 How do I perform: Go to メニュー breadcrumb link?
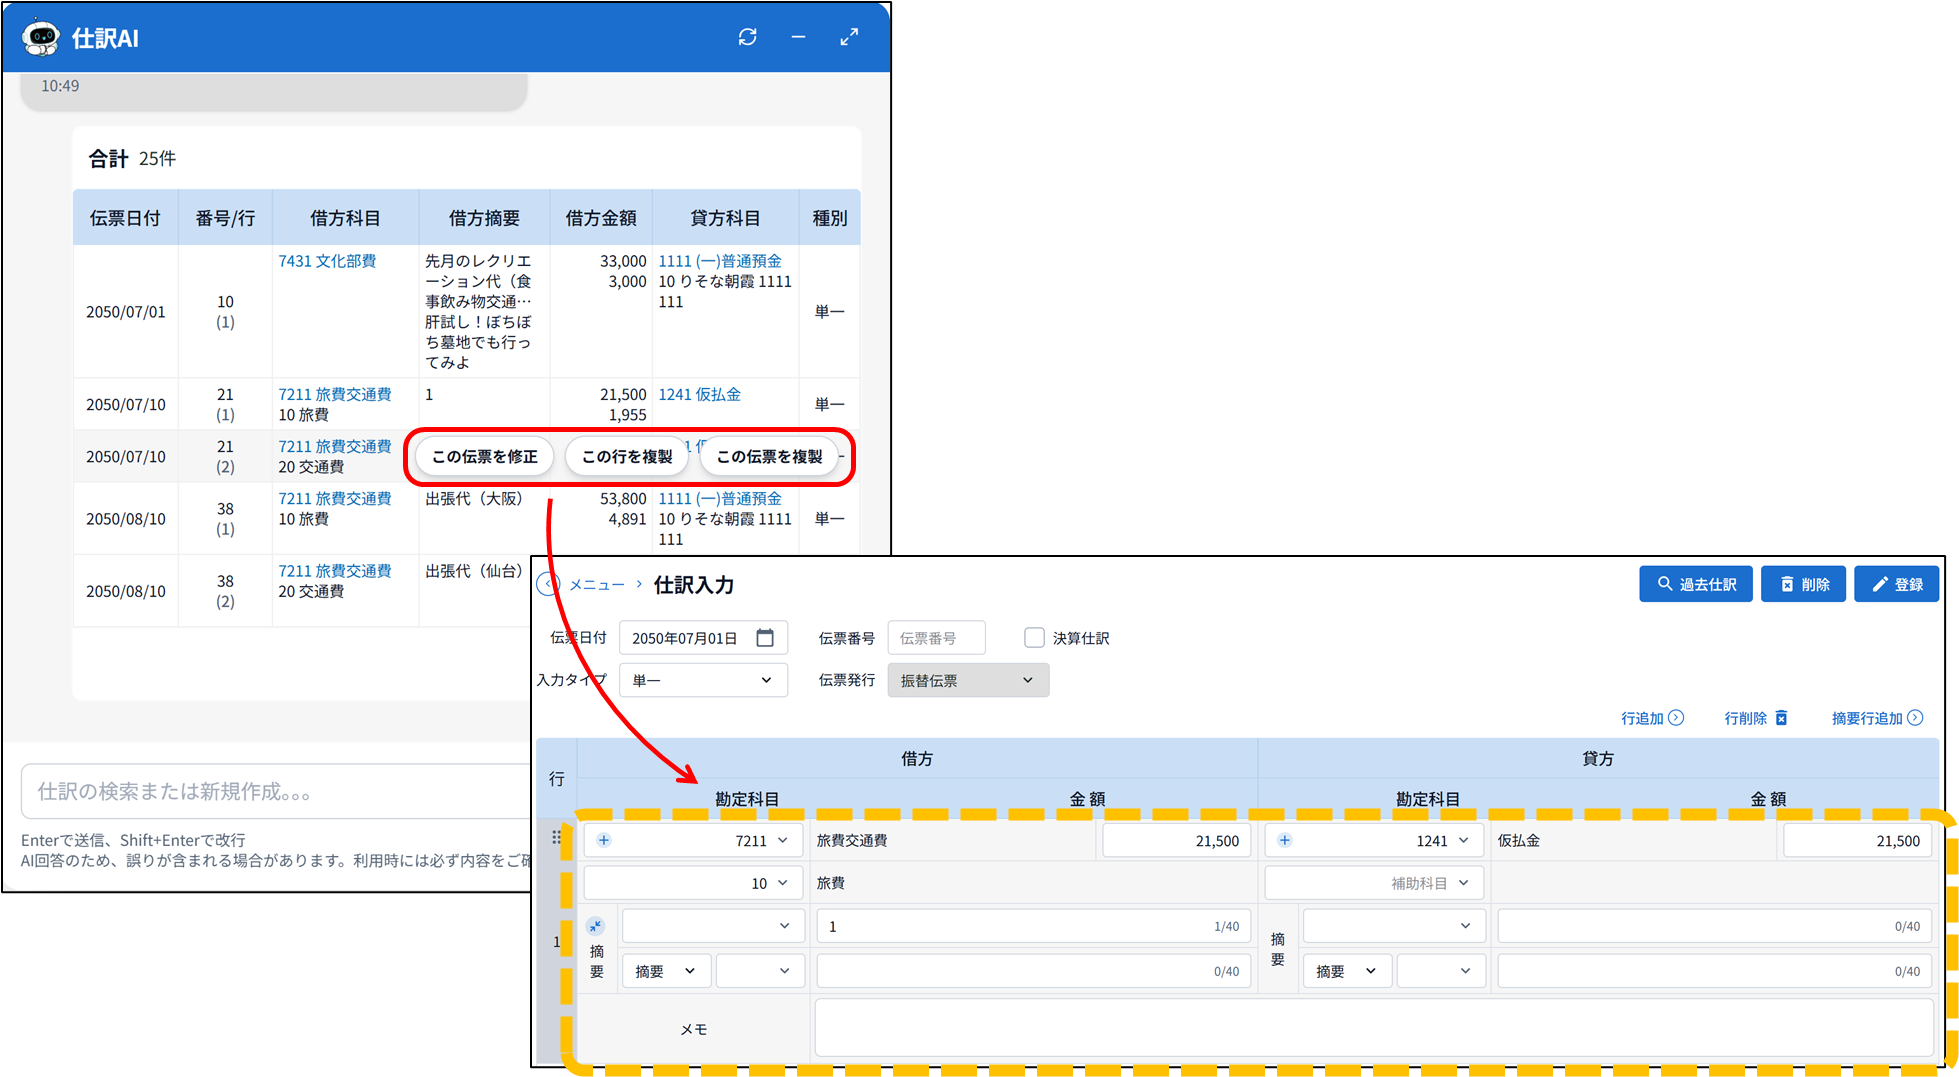click(597, 585)
